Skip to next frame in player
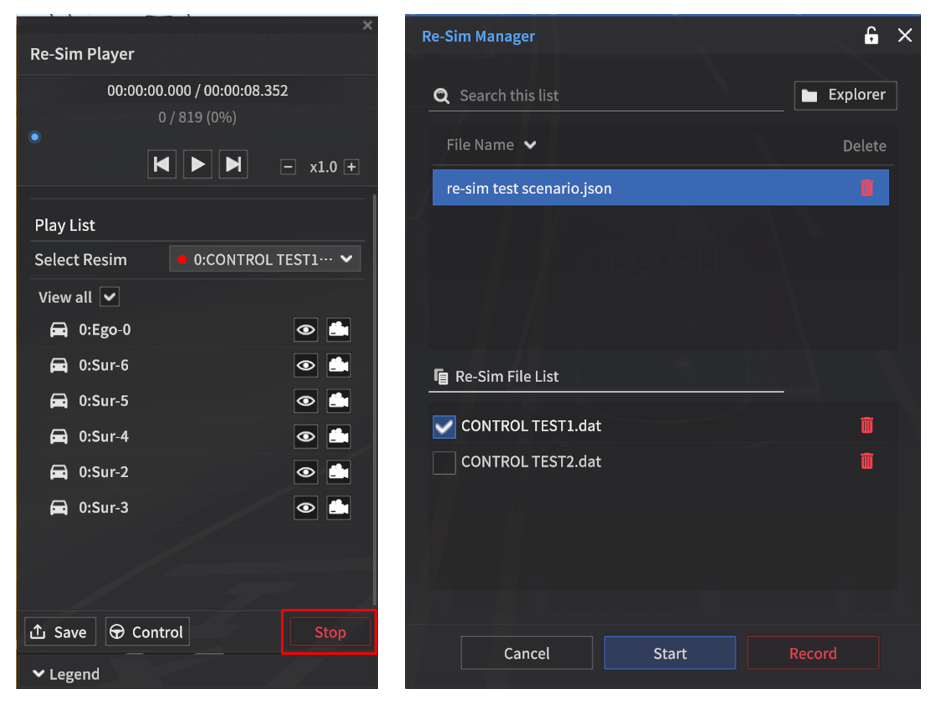Screen dimensions: 936x703 pyautogui.click(x=233, y=164)
